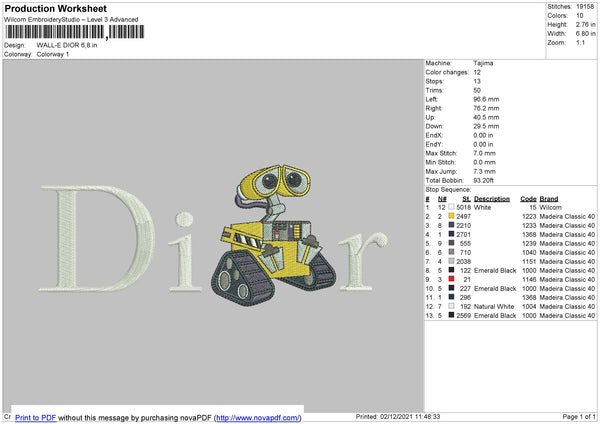The image size is (600, 424).
Task: Pick the red swatch with code 1146
Action: [452, 279]
